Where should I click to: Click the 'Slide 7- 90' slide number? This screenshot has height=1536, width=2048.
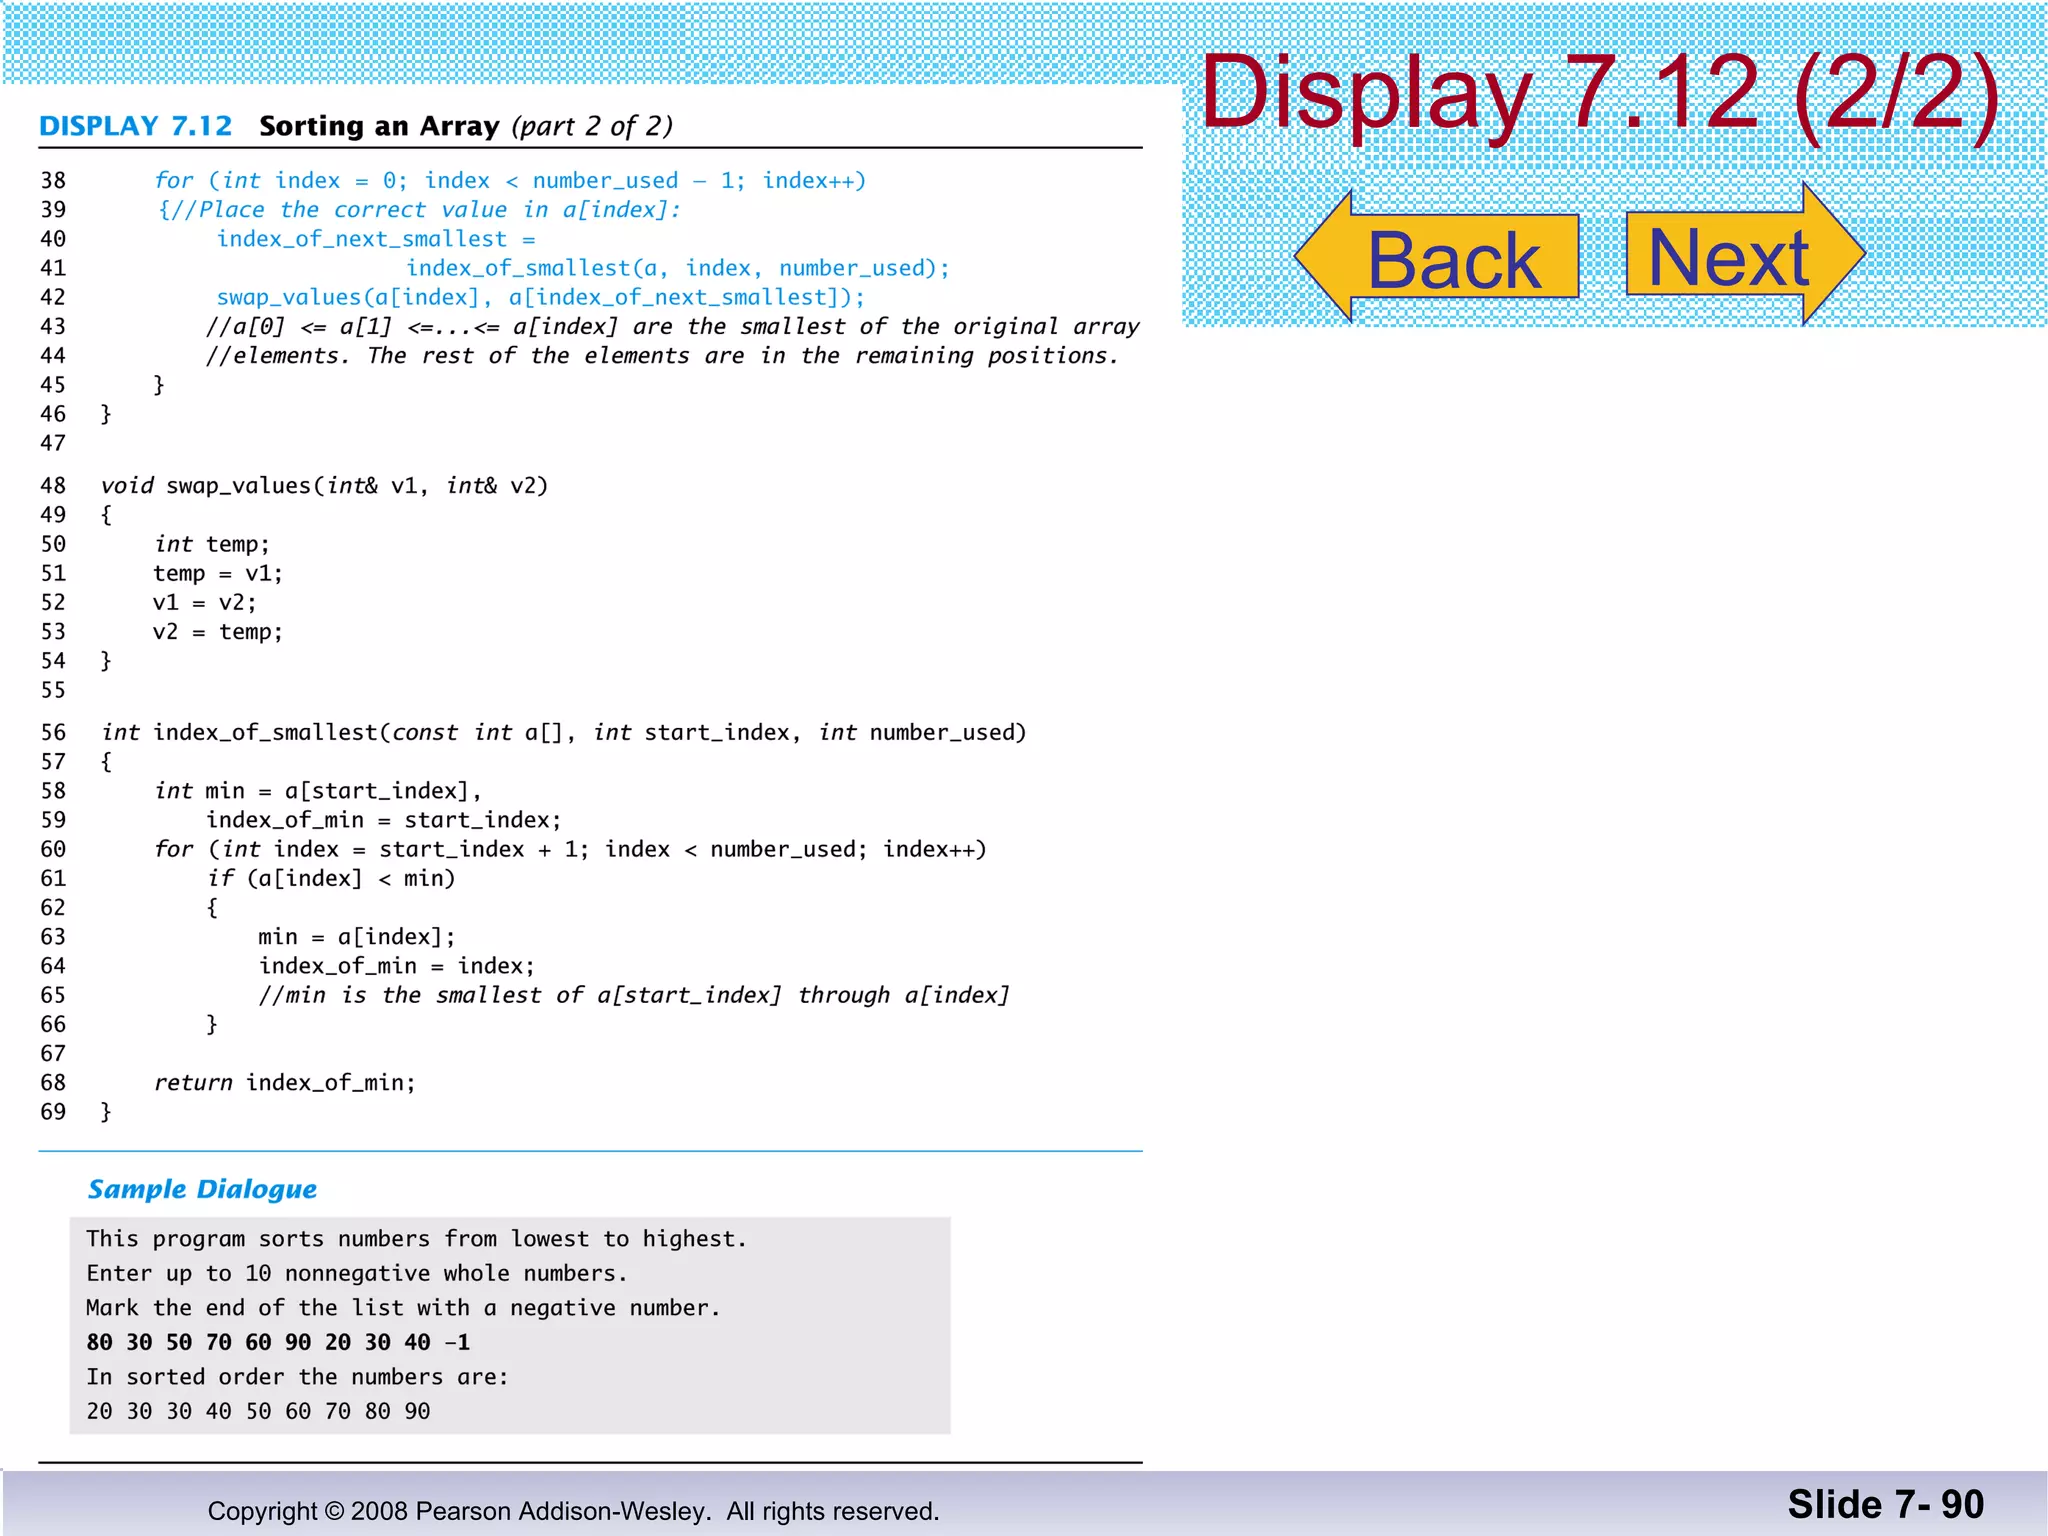[1886, 1505]
